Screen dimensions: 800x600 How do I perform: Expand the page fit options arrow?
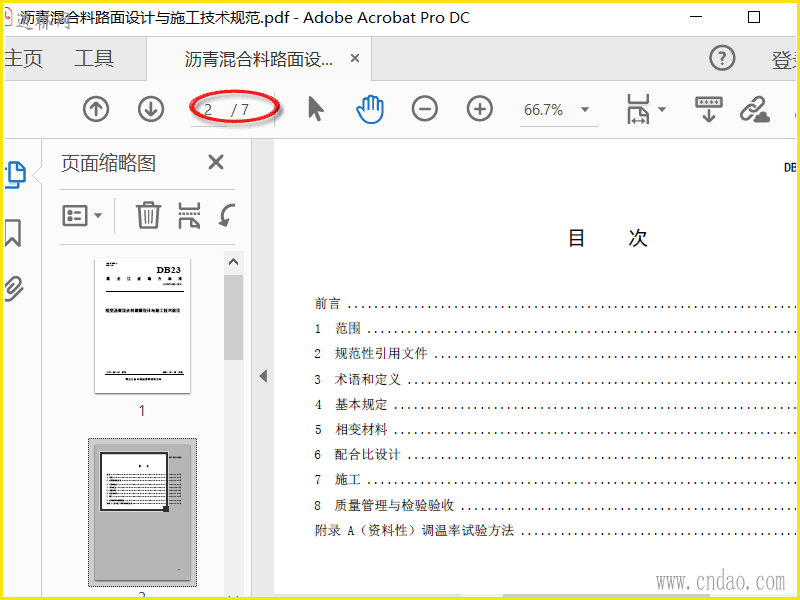(662, 109)
